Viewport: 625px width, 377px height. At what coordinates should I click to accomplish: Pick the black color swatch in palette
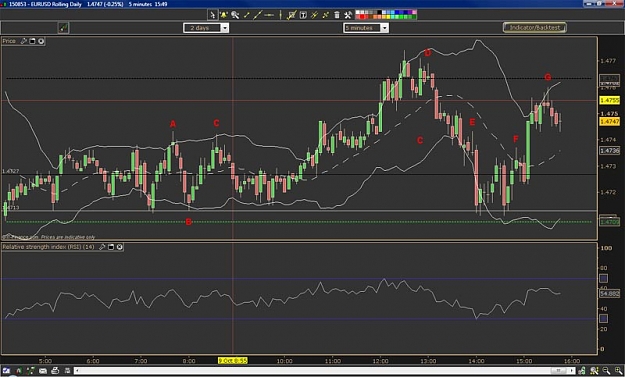pos(379,12)
